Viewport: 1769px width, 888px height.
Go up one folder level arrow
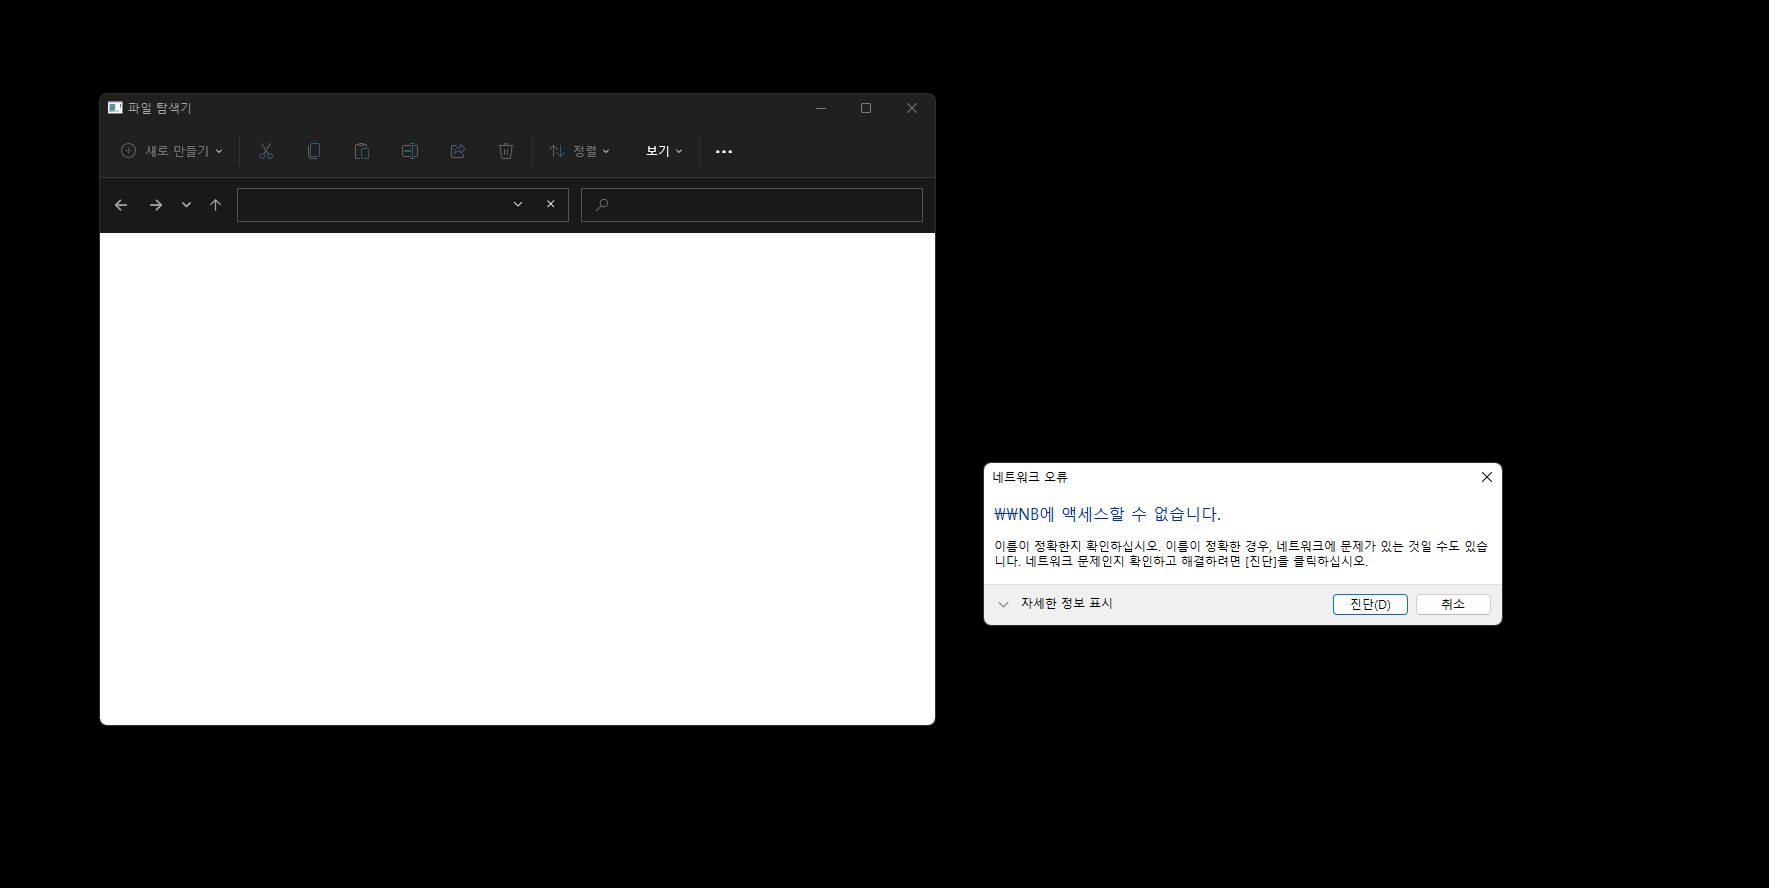pos(215,205)
